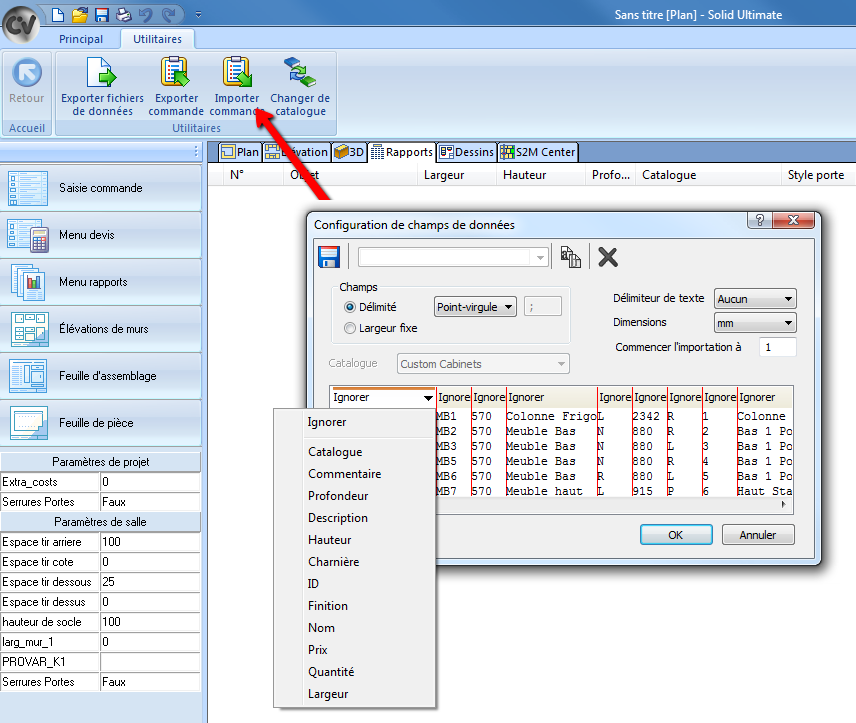Open the S2M Center tab
856x723 pixels.
tap(538, 152)
